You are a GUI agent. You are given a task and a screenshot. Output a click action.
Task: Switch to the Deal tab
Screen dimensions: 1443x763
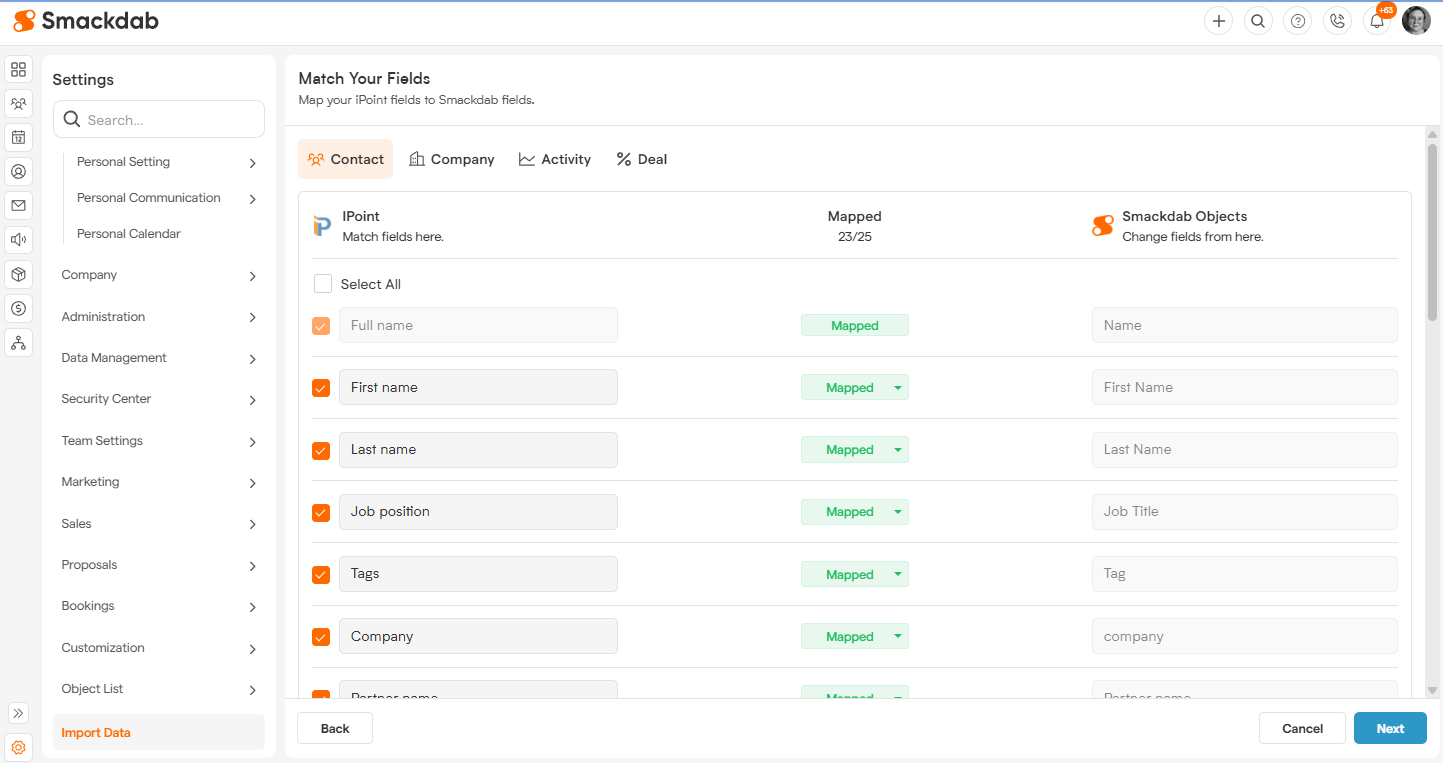(642, 159)
